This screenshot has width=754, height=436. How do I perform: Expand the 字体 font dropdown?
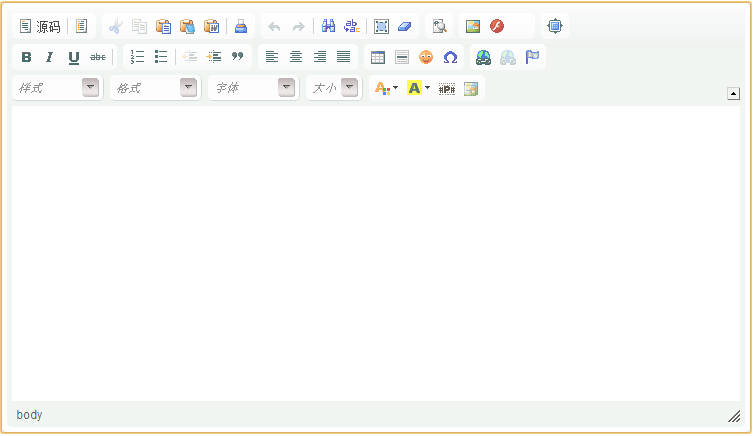tap(254, 88)
